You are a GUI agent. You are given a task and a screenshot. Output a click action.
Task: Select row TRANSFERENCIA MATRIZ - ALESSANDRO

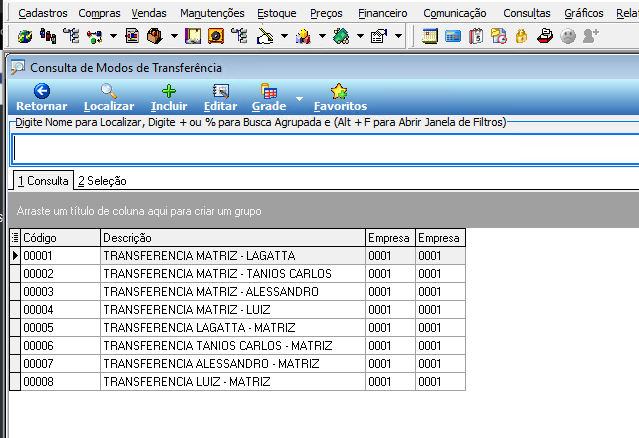pos(237,292)
